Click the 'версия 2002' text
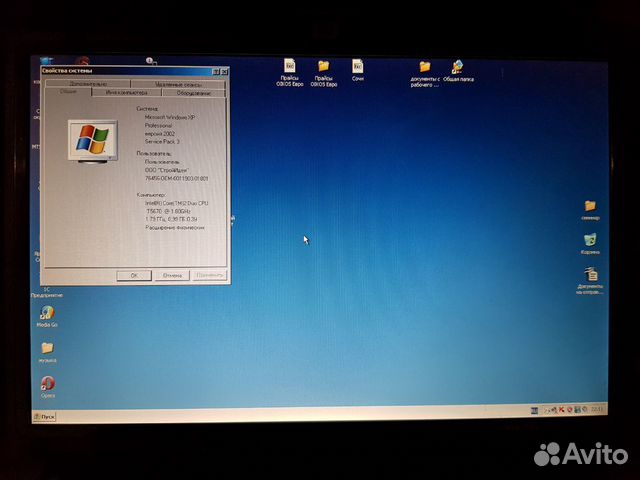 (x=160, y=133)
